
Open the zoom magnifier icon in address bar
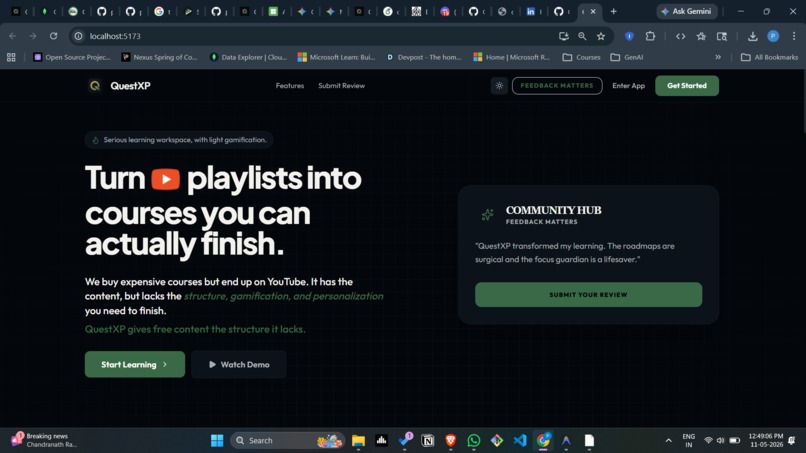pyautogui.click(x=582, y=36)
